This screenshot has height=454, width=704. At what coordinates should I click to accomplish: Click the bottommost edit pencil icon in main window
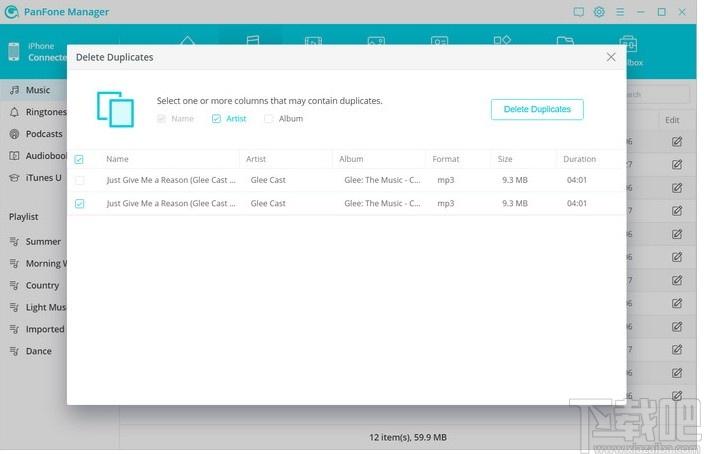[x=677, y=396]
